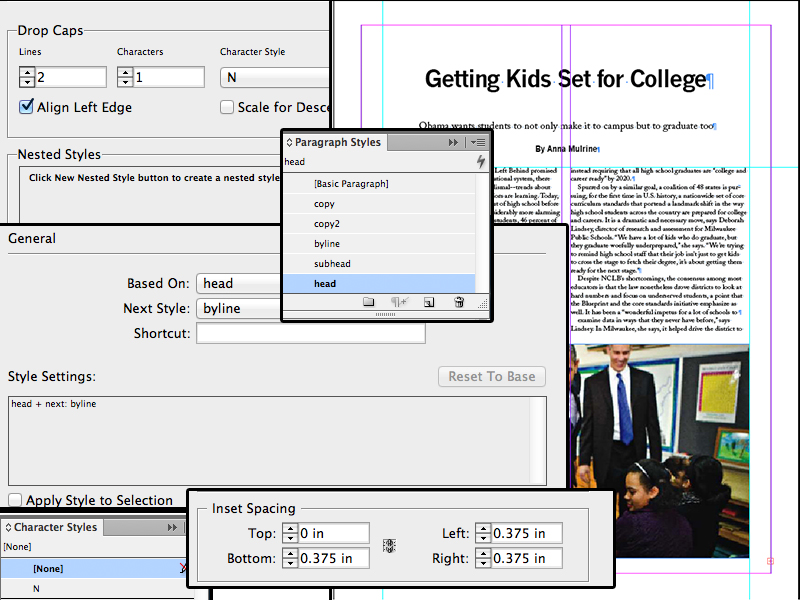This screenshot has width=800, height=600.
Task: Click the Shortcut input field
Action: coord(310,334)
